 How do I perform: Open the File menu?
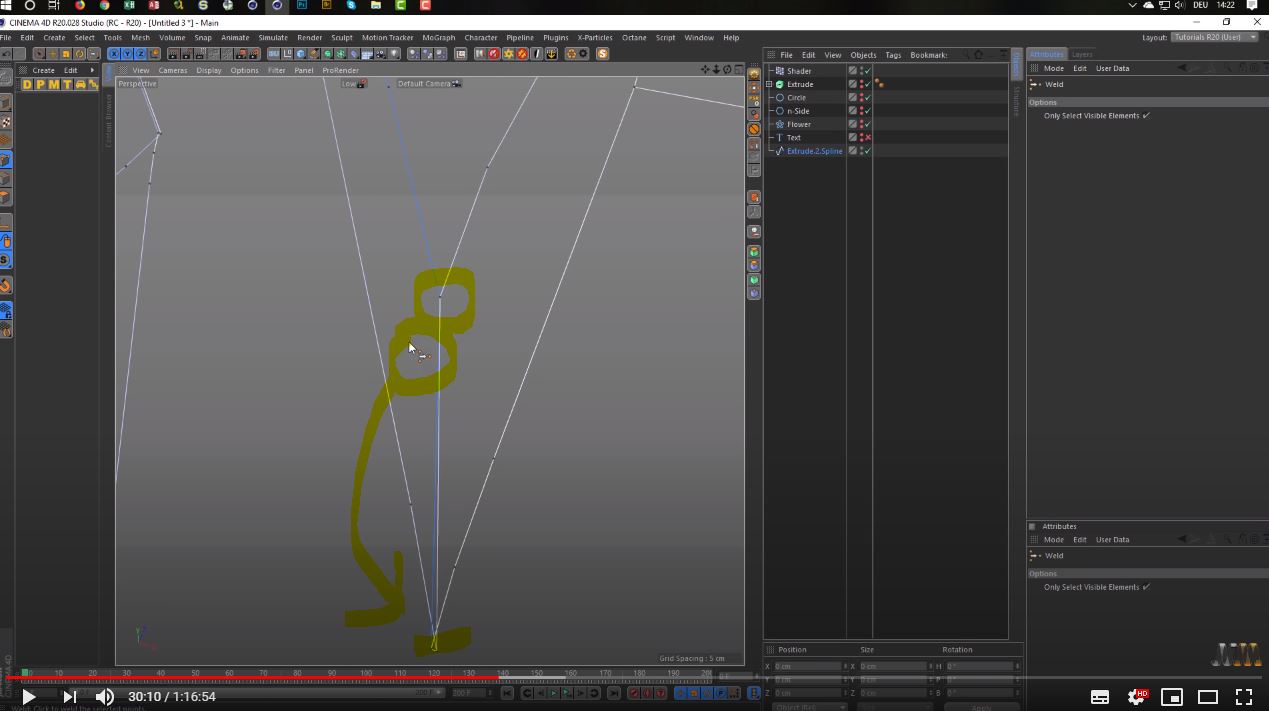click(6, 38)
